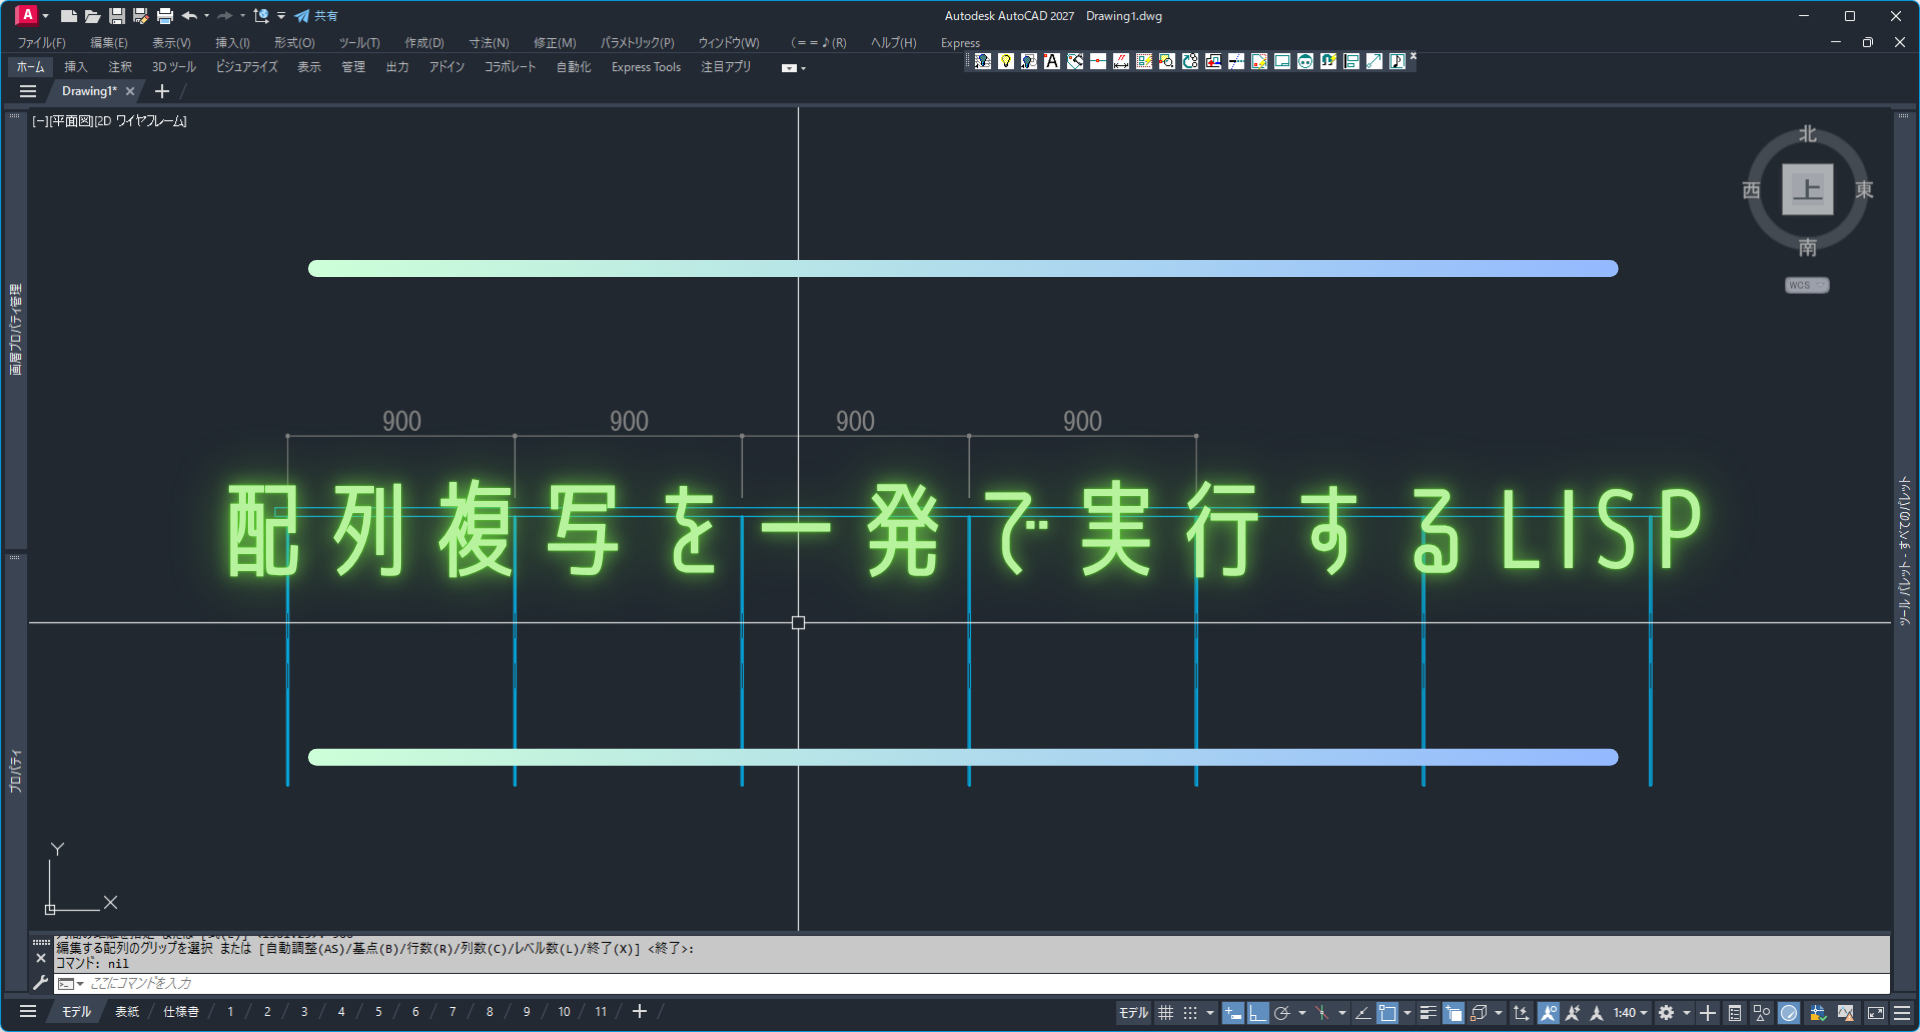The image size is (1920, 1032).
Task: Switch to the Express Tools ribbon tab
Action: (646, 67)
